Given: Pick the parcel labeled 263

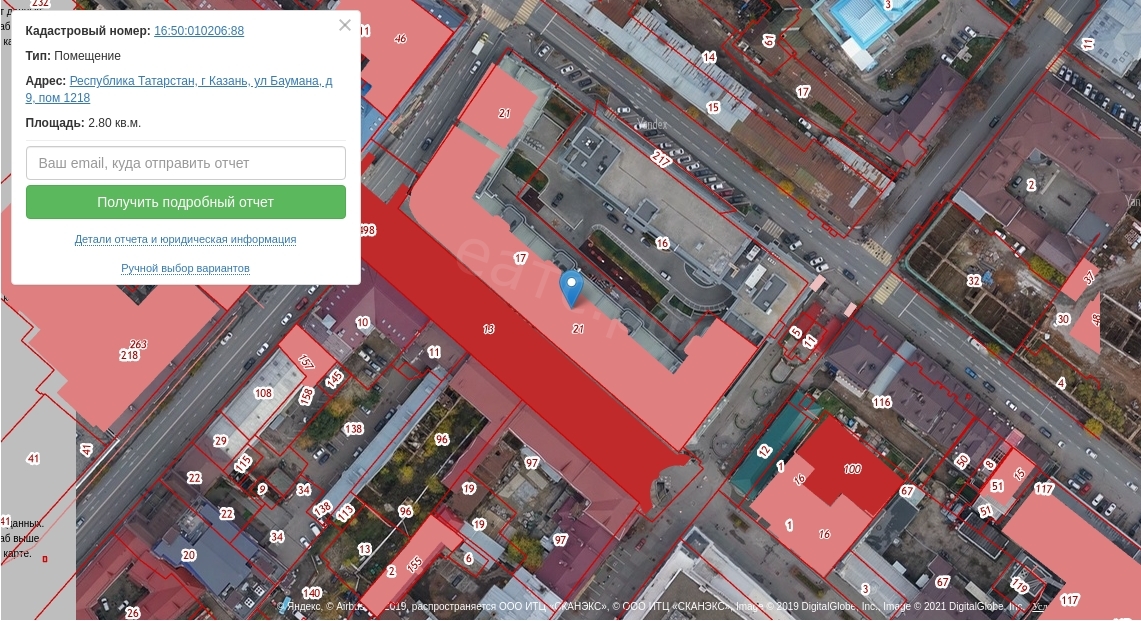Looking at the screenshot, I should coord(138,345).
